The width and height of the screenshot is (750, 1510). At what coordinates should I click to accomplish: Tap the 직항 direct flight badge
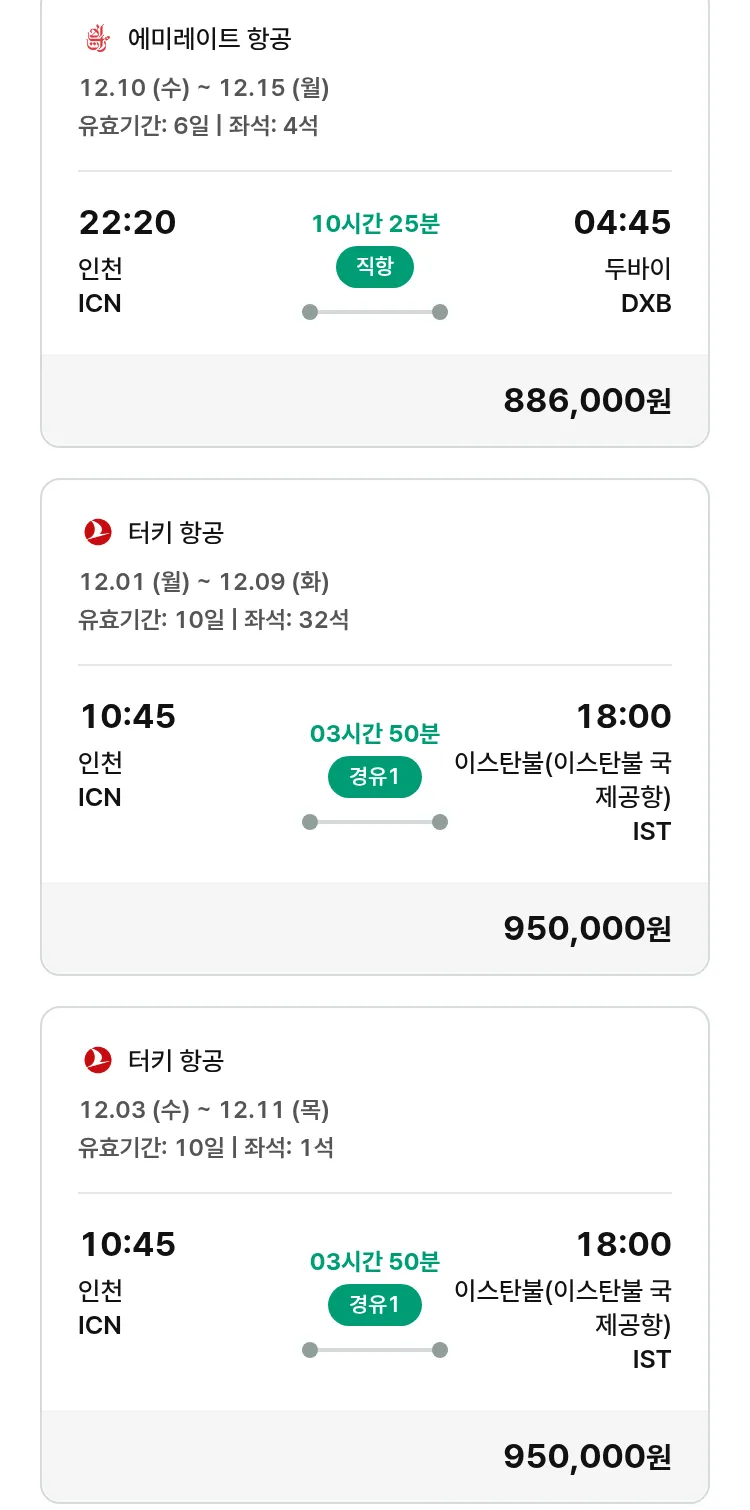coord(375,267)
